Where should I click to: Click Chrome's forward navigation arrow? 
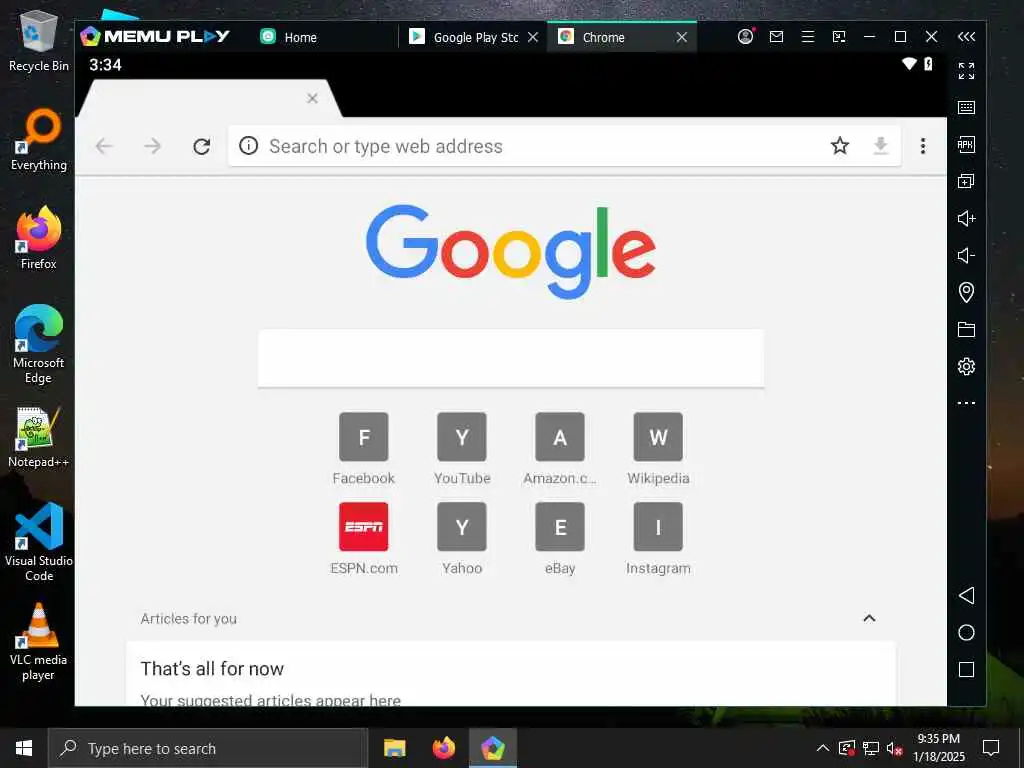point(152,146)
